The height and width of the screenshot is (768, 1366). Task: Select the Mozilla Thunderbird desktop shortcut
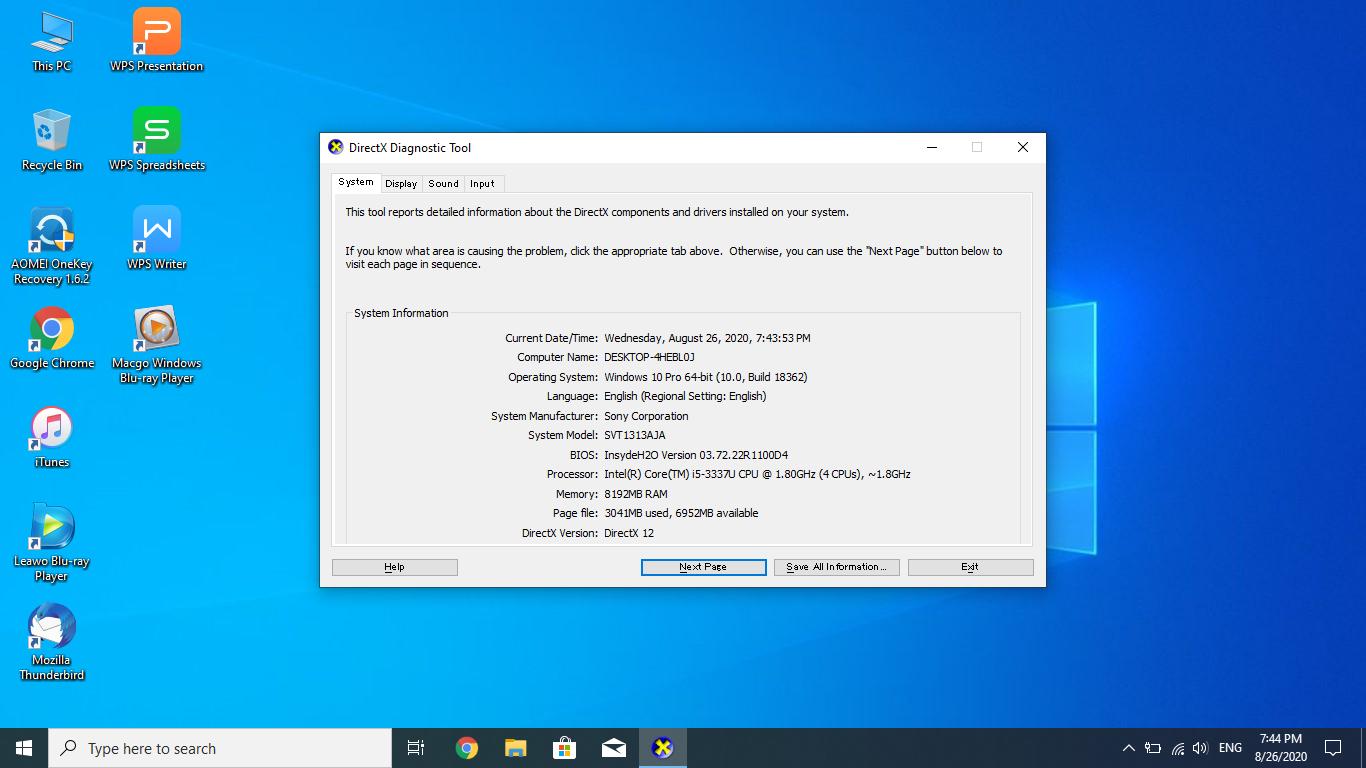coord(51,642)
